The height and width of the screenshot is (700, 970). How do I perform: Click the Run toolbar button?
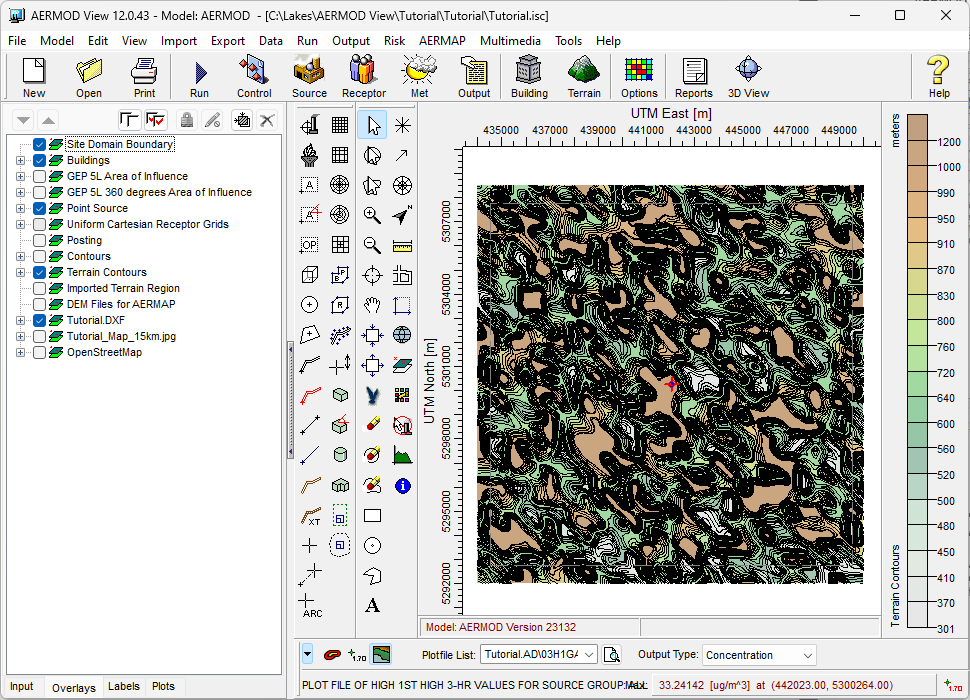[x=199, y=77]
